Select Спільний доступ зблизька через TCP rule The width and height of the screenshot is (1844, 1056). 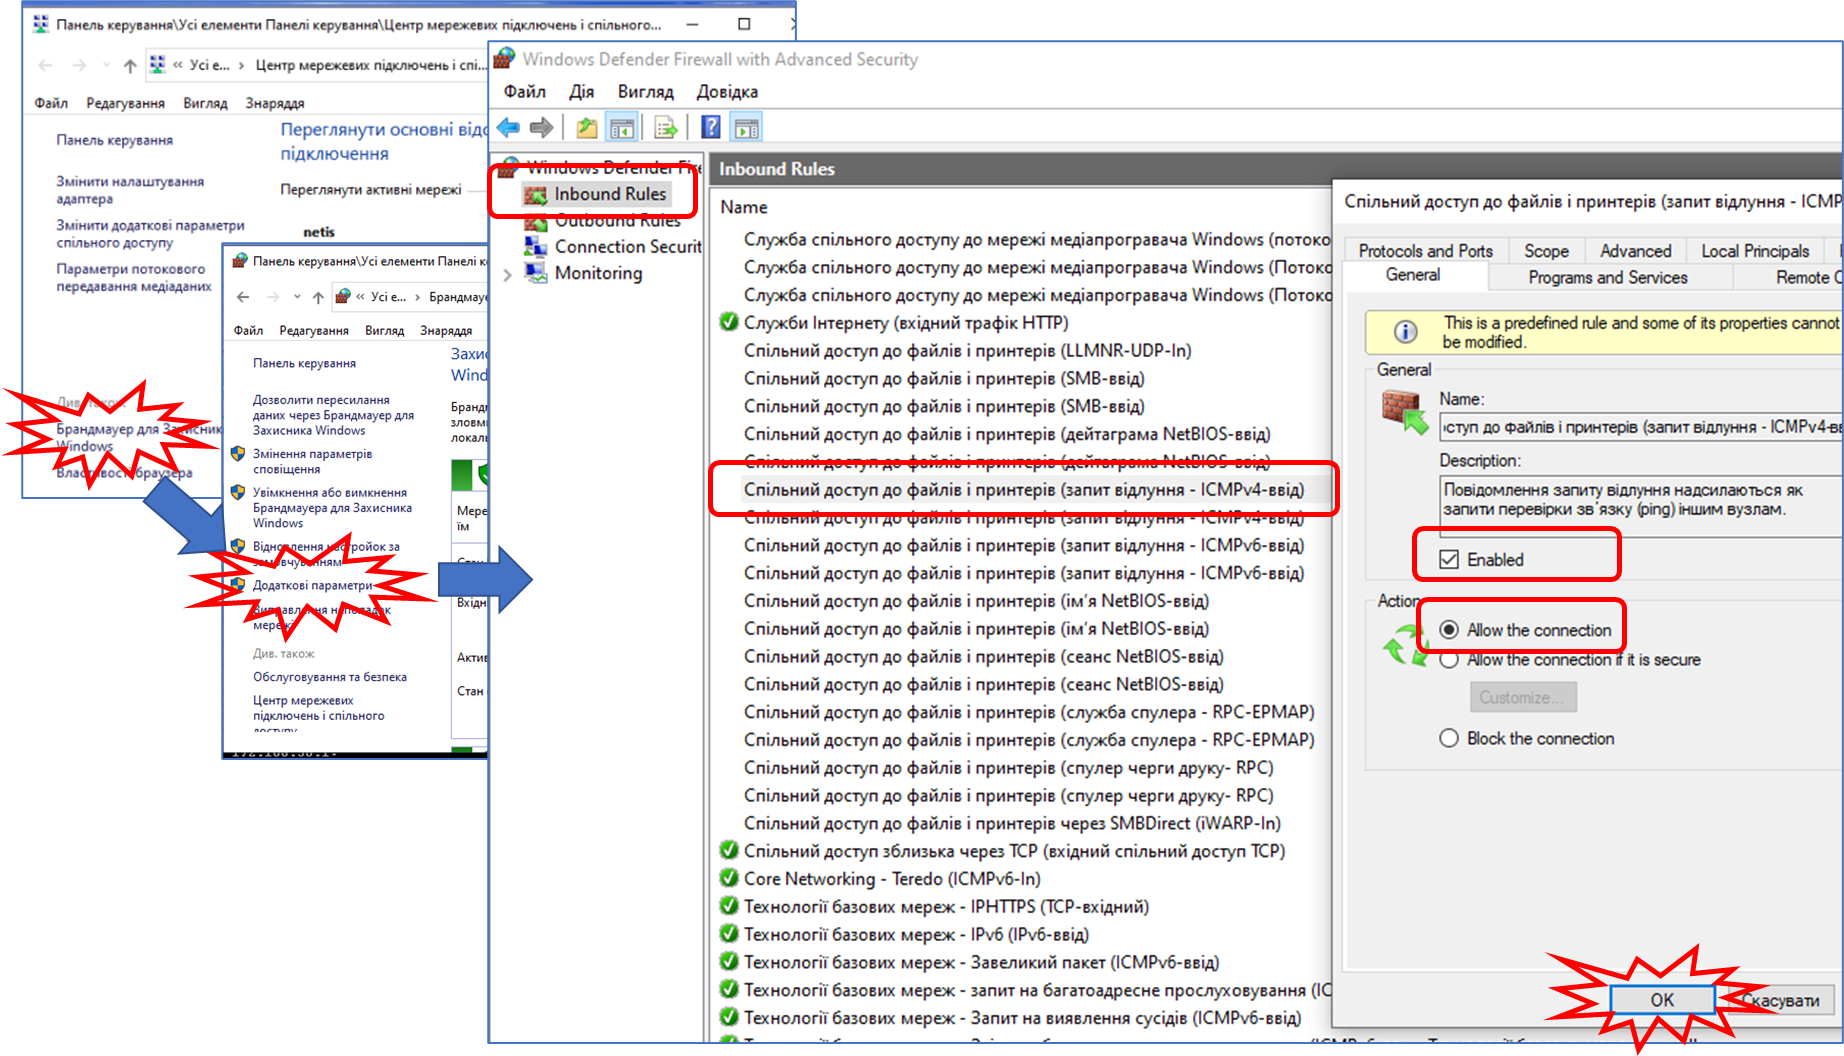1014,851
